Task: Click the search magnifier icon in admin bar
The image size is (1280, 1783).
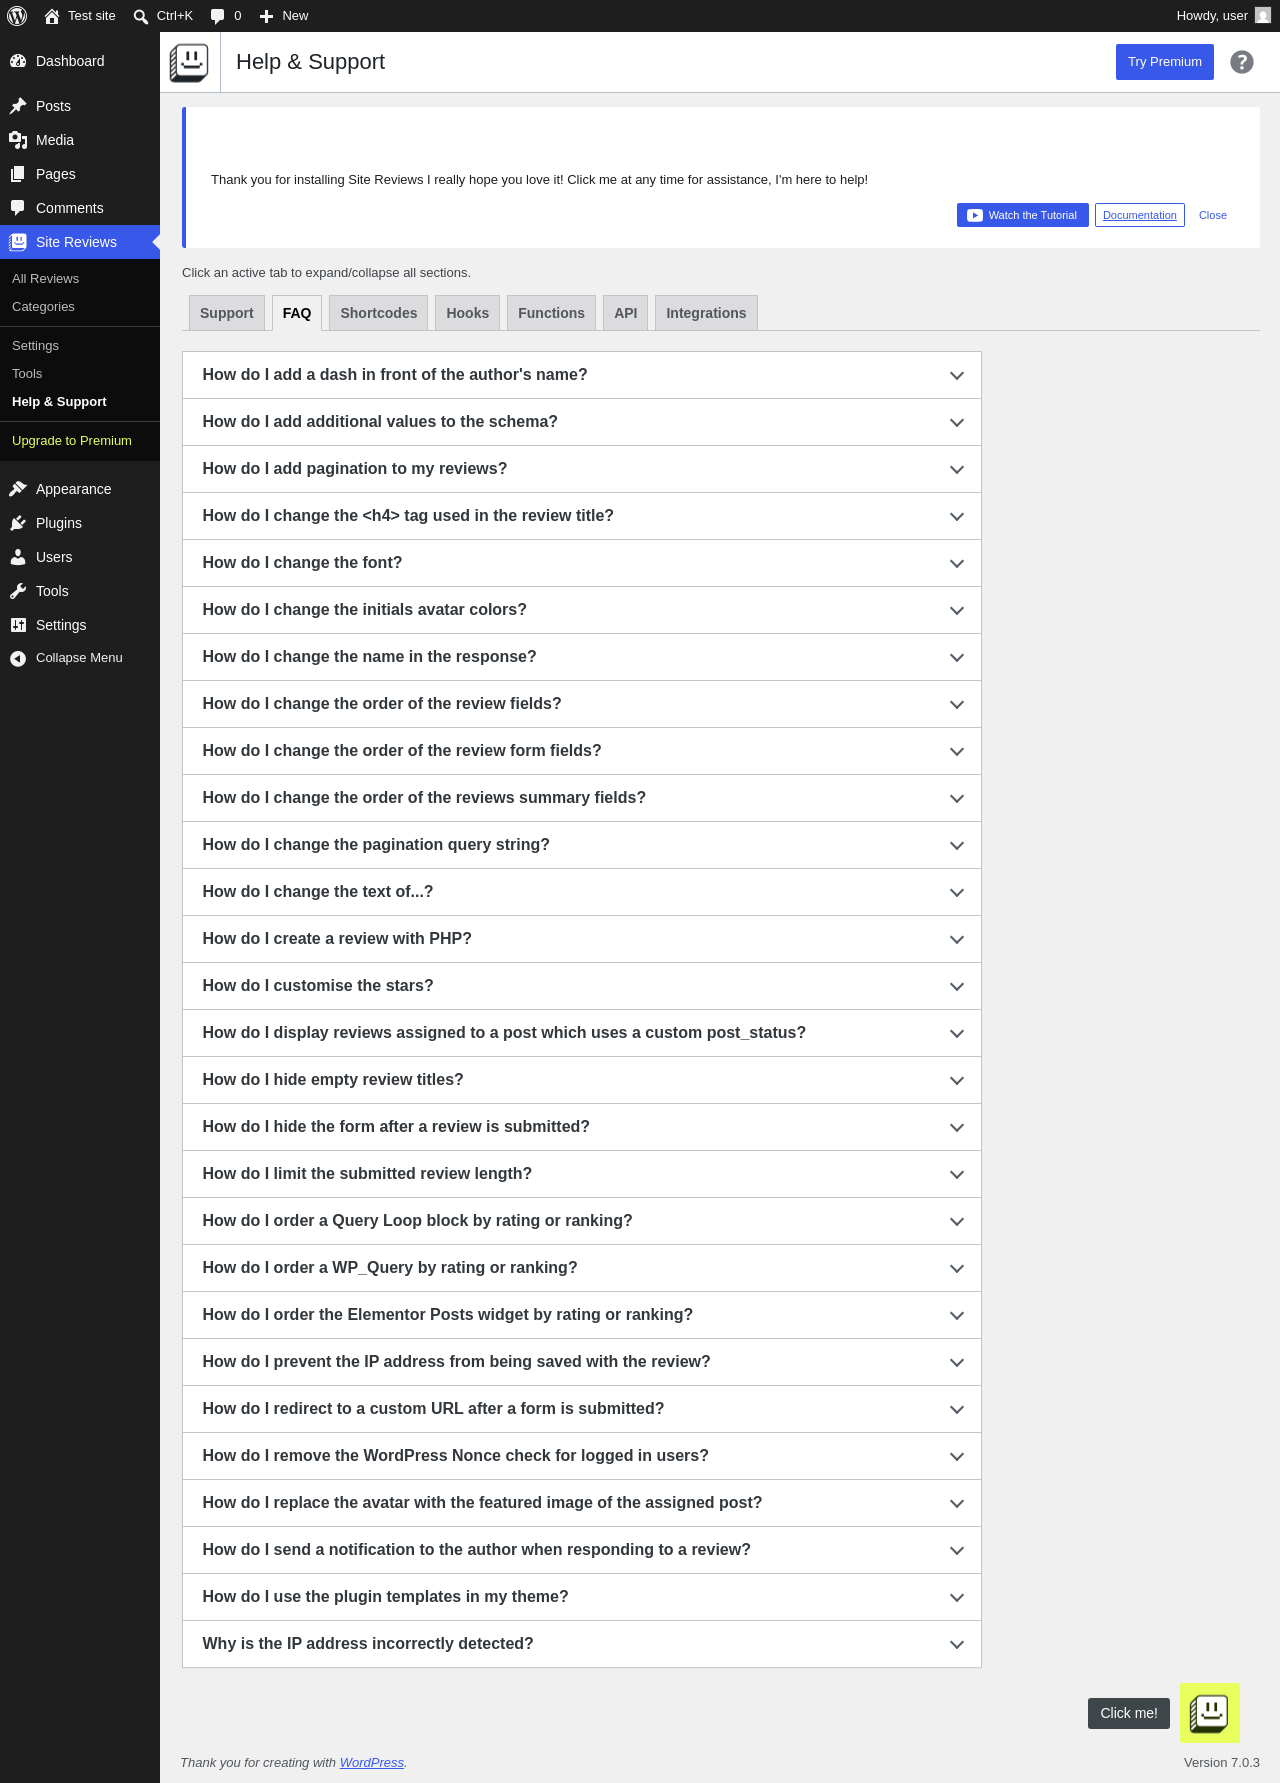Action: (x=141, y=16)
